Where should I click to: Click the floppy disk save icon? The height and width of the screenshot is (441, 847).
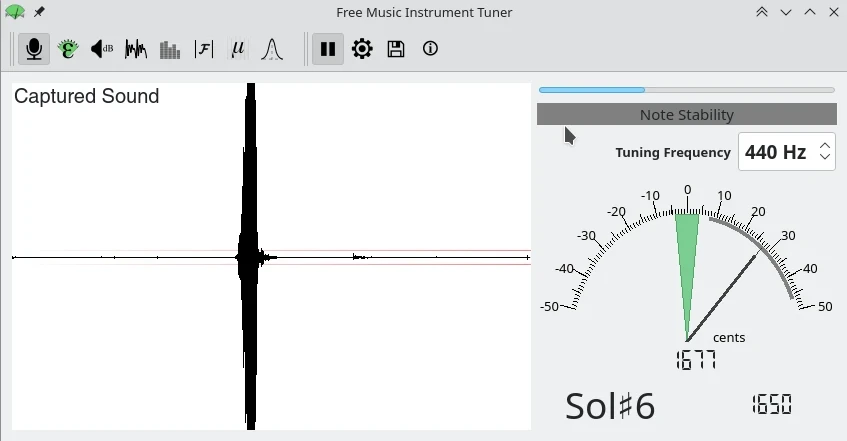[396, 49]
